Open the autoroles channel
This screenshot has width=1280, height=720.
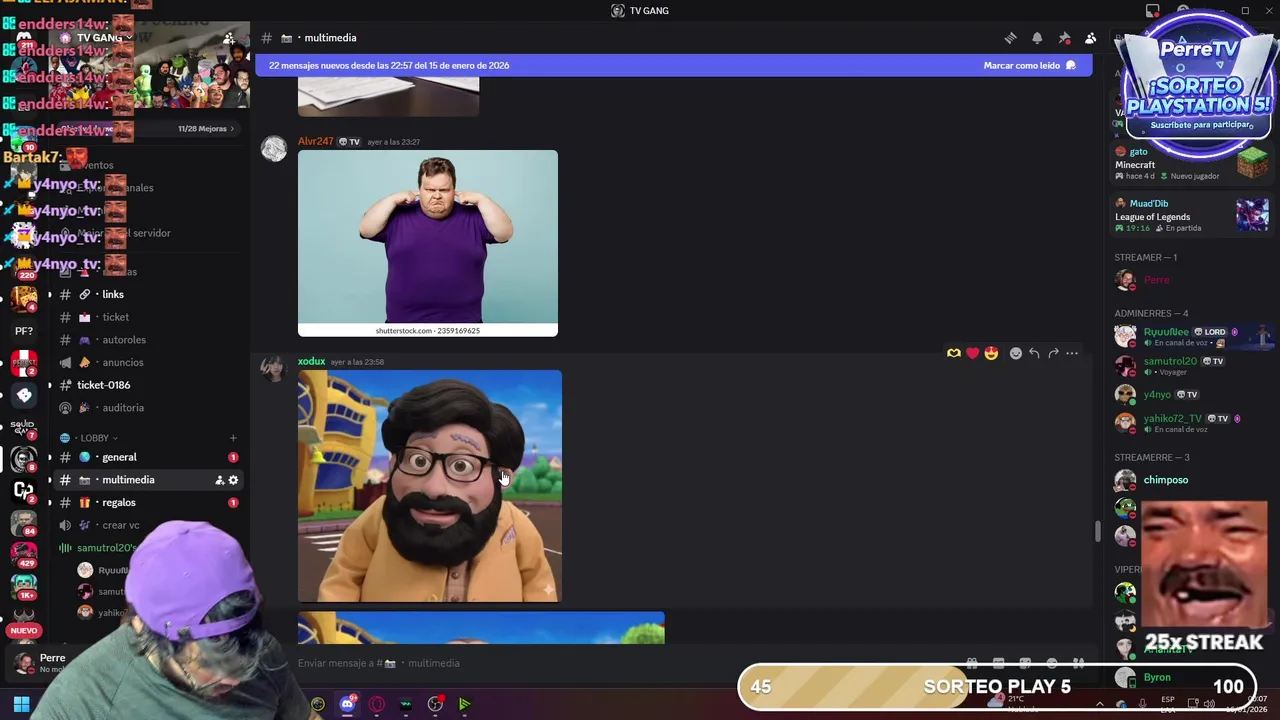point(150,340)
